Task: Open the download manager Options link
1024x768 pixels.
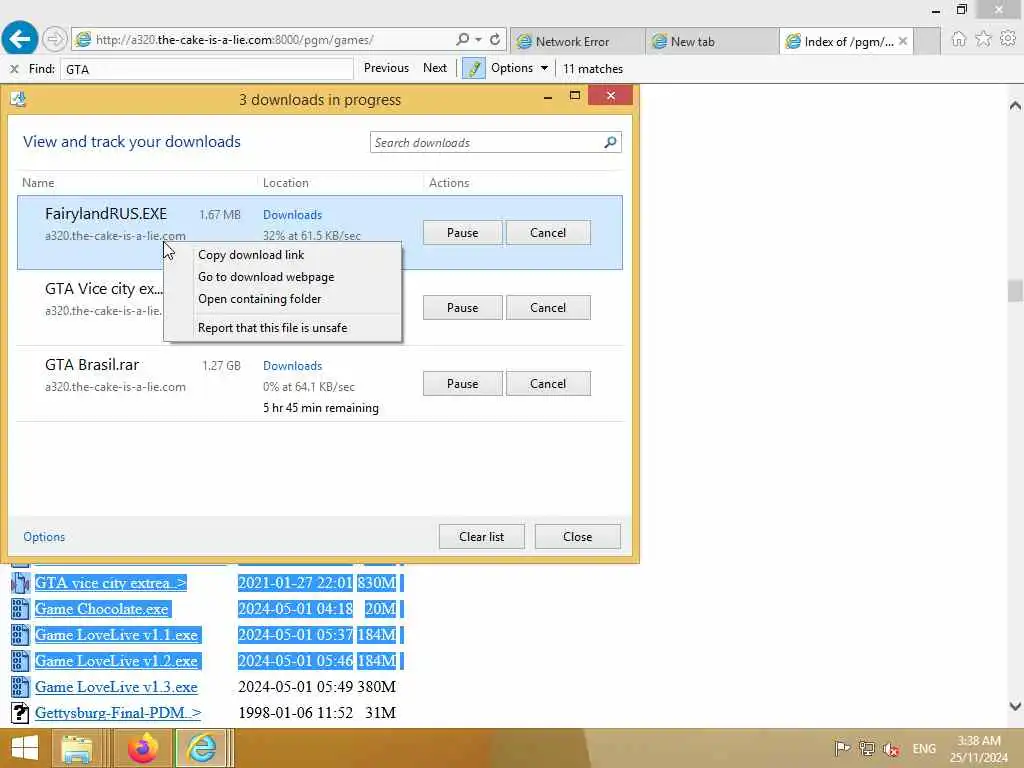Action: [x=44, y=537]
